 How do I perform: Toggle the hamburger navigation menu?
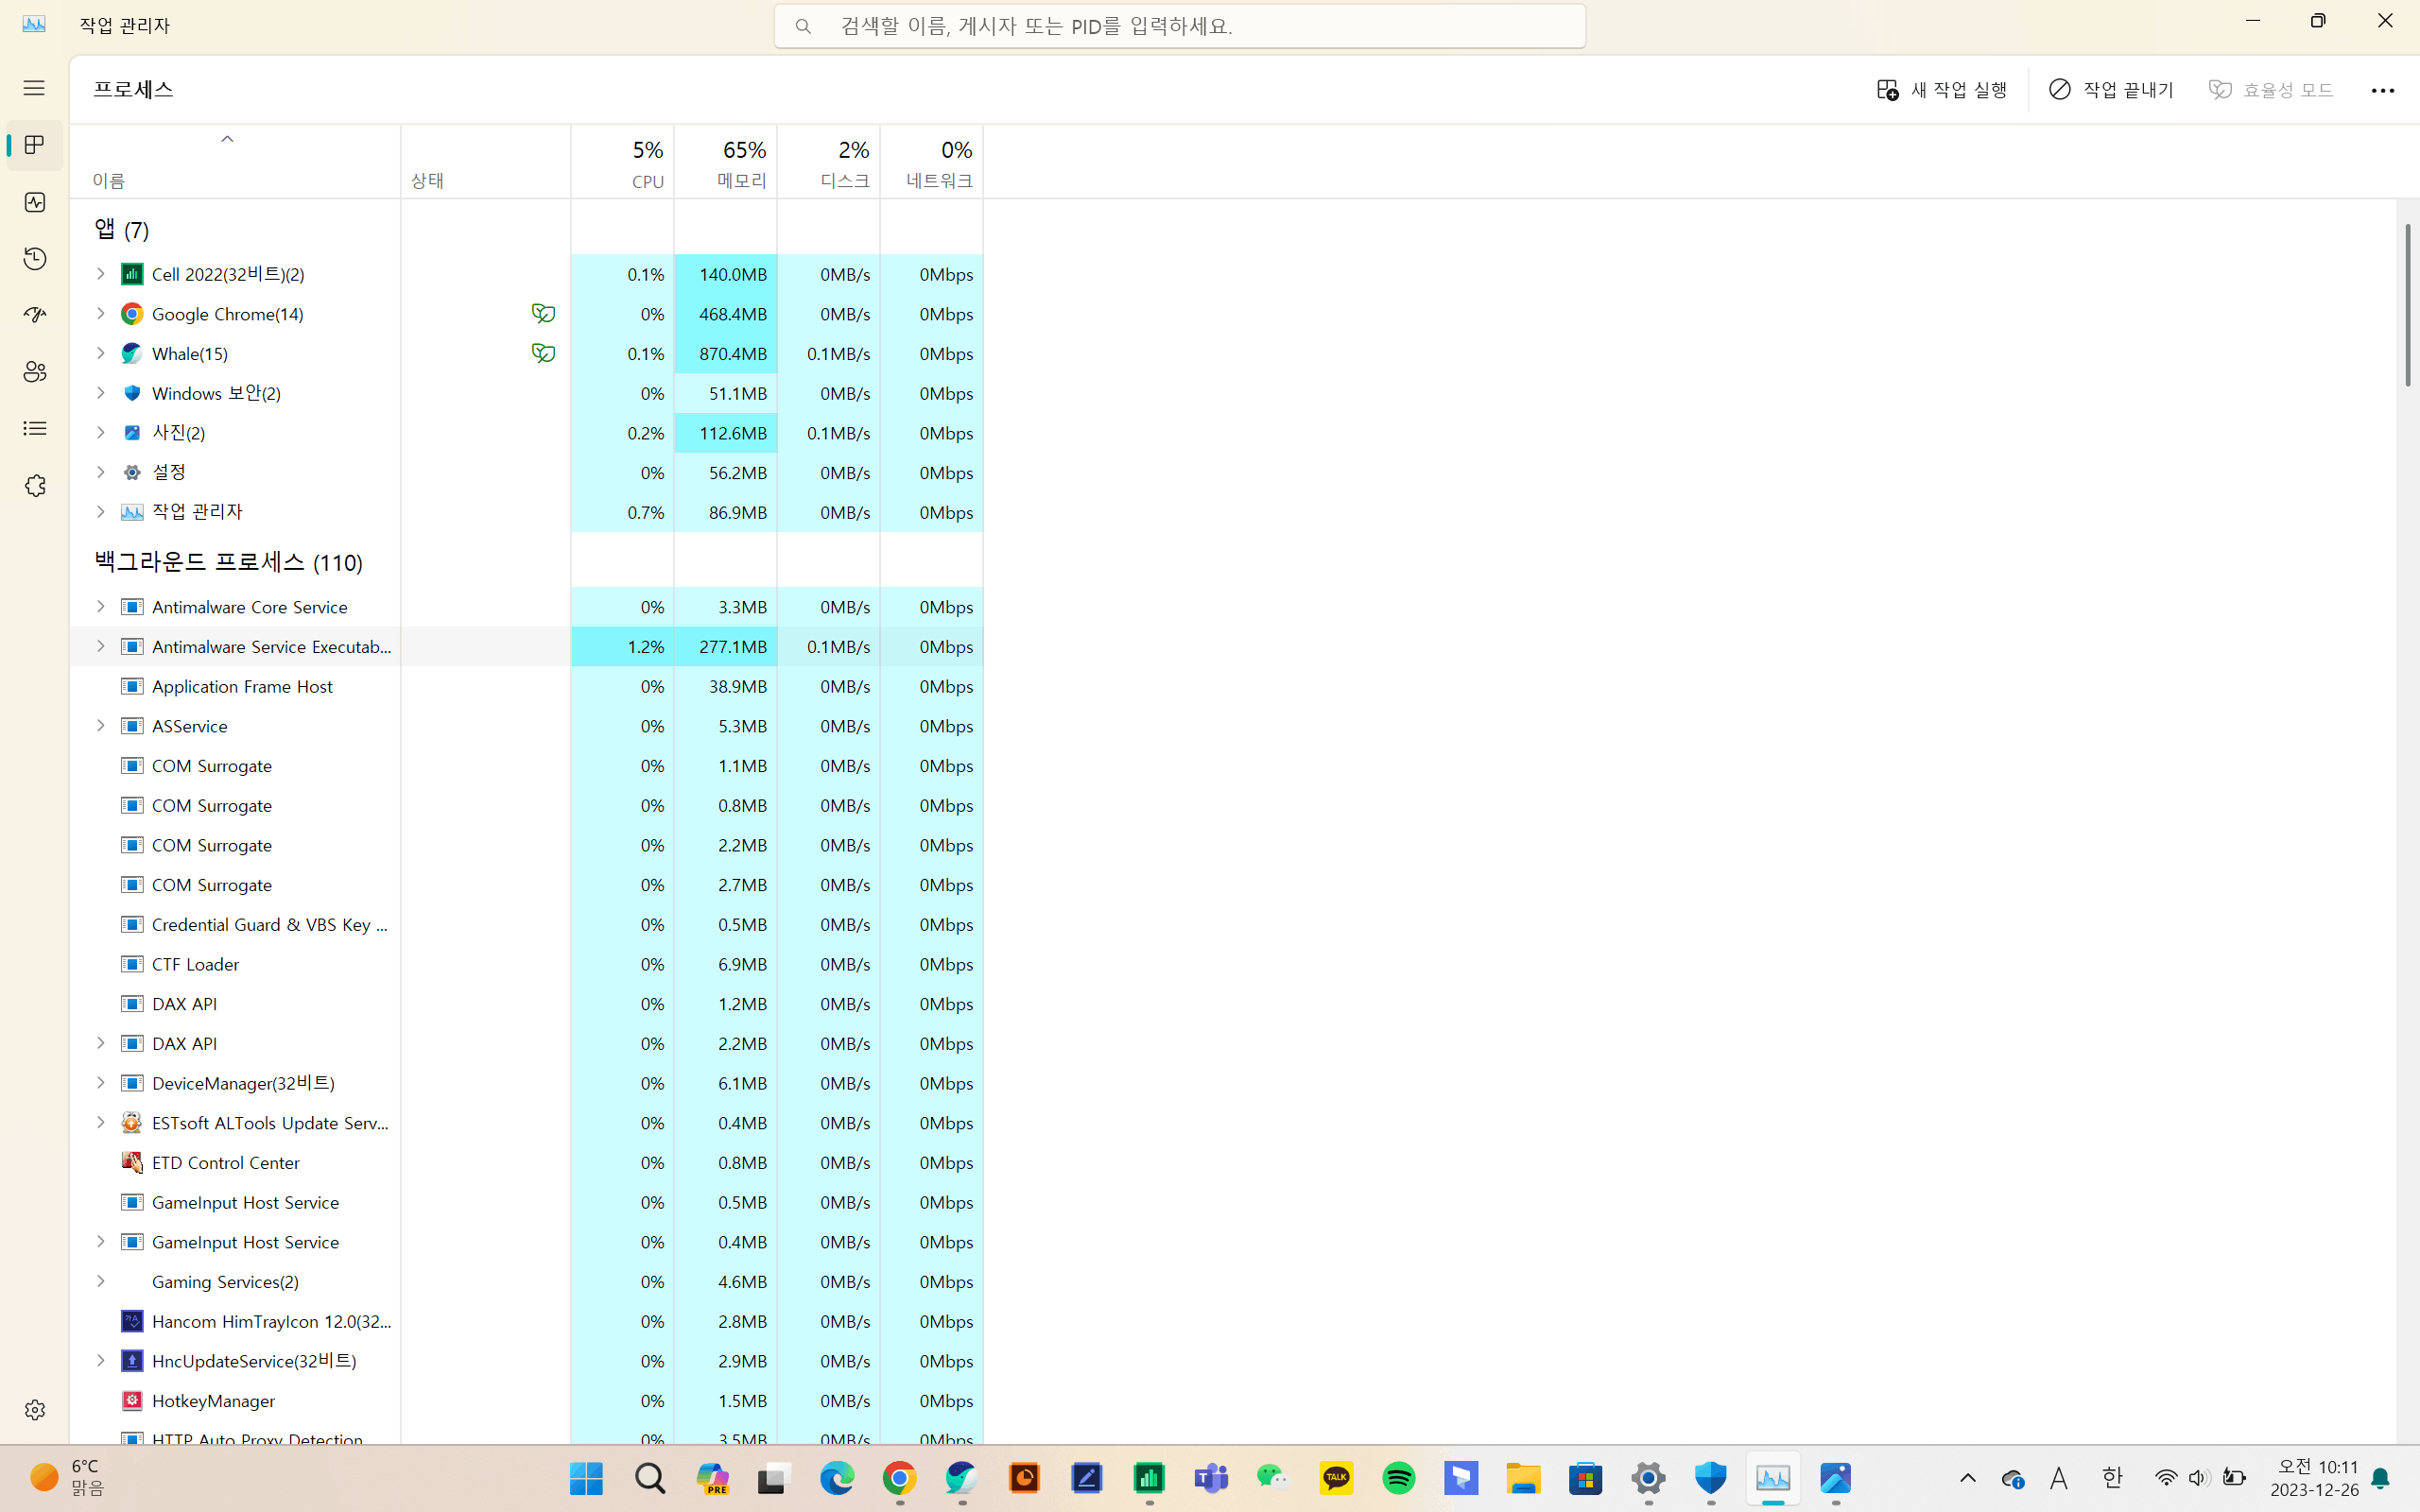(x=34, y=88)
